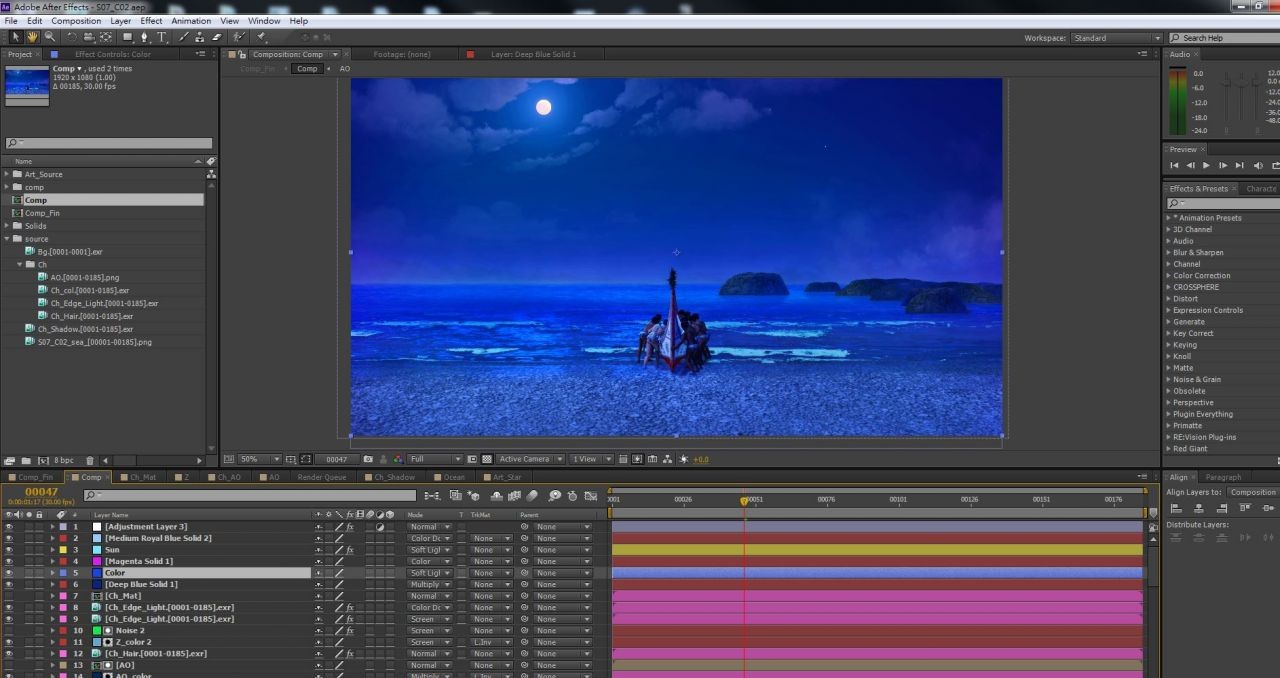Select the Zoom tool in toolbar
This screenshot has width=1280, height=678.
point(50,37)
